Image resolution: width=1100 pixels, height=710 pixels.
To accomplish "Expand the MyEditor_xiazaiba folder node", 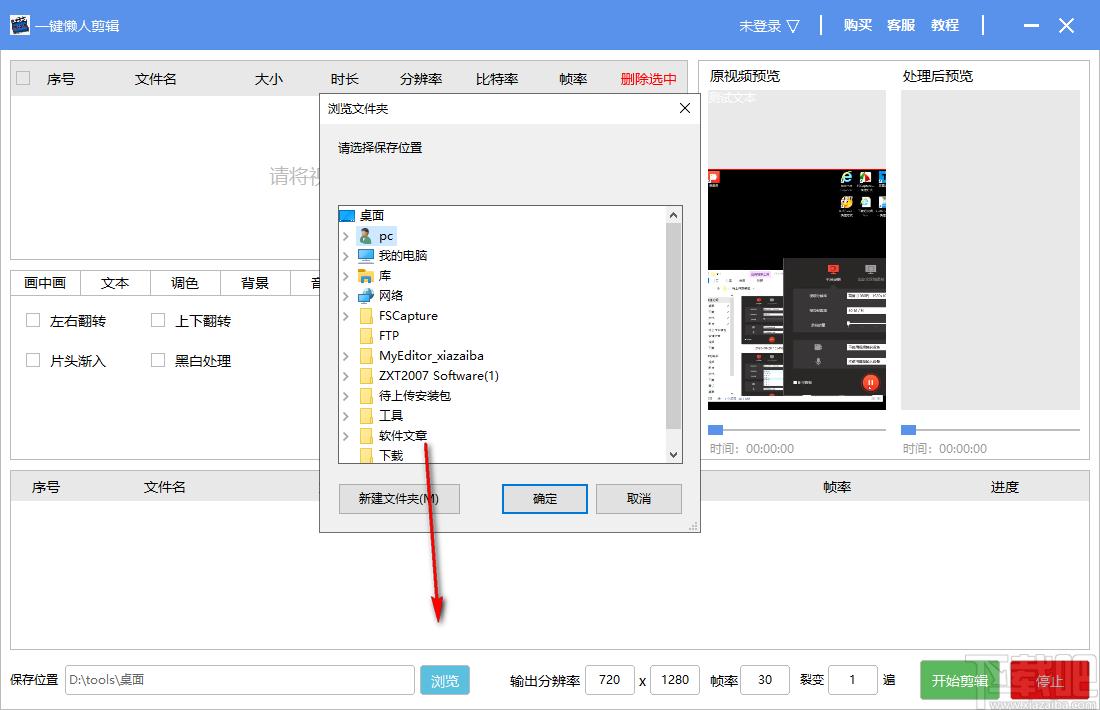I will coord(345,356).
